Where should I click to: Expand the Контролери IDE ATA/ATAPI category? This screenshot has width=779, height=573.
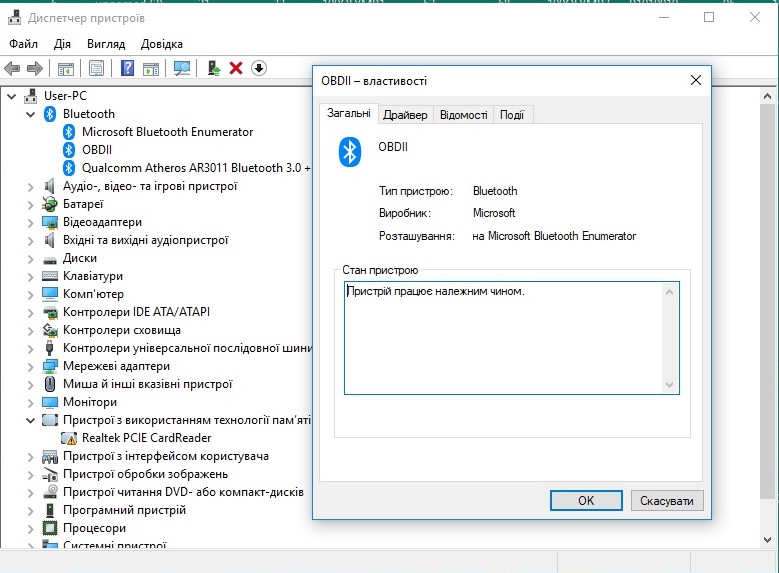(x=30, y=313)
